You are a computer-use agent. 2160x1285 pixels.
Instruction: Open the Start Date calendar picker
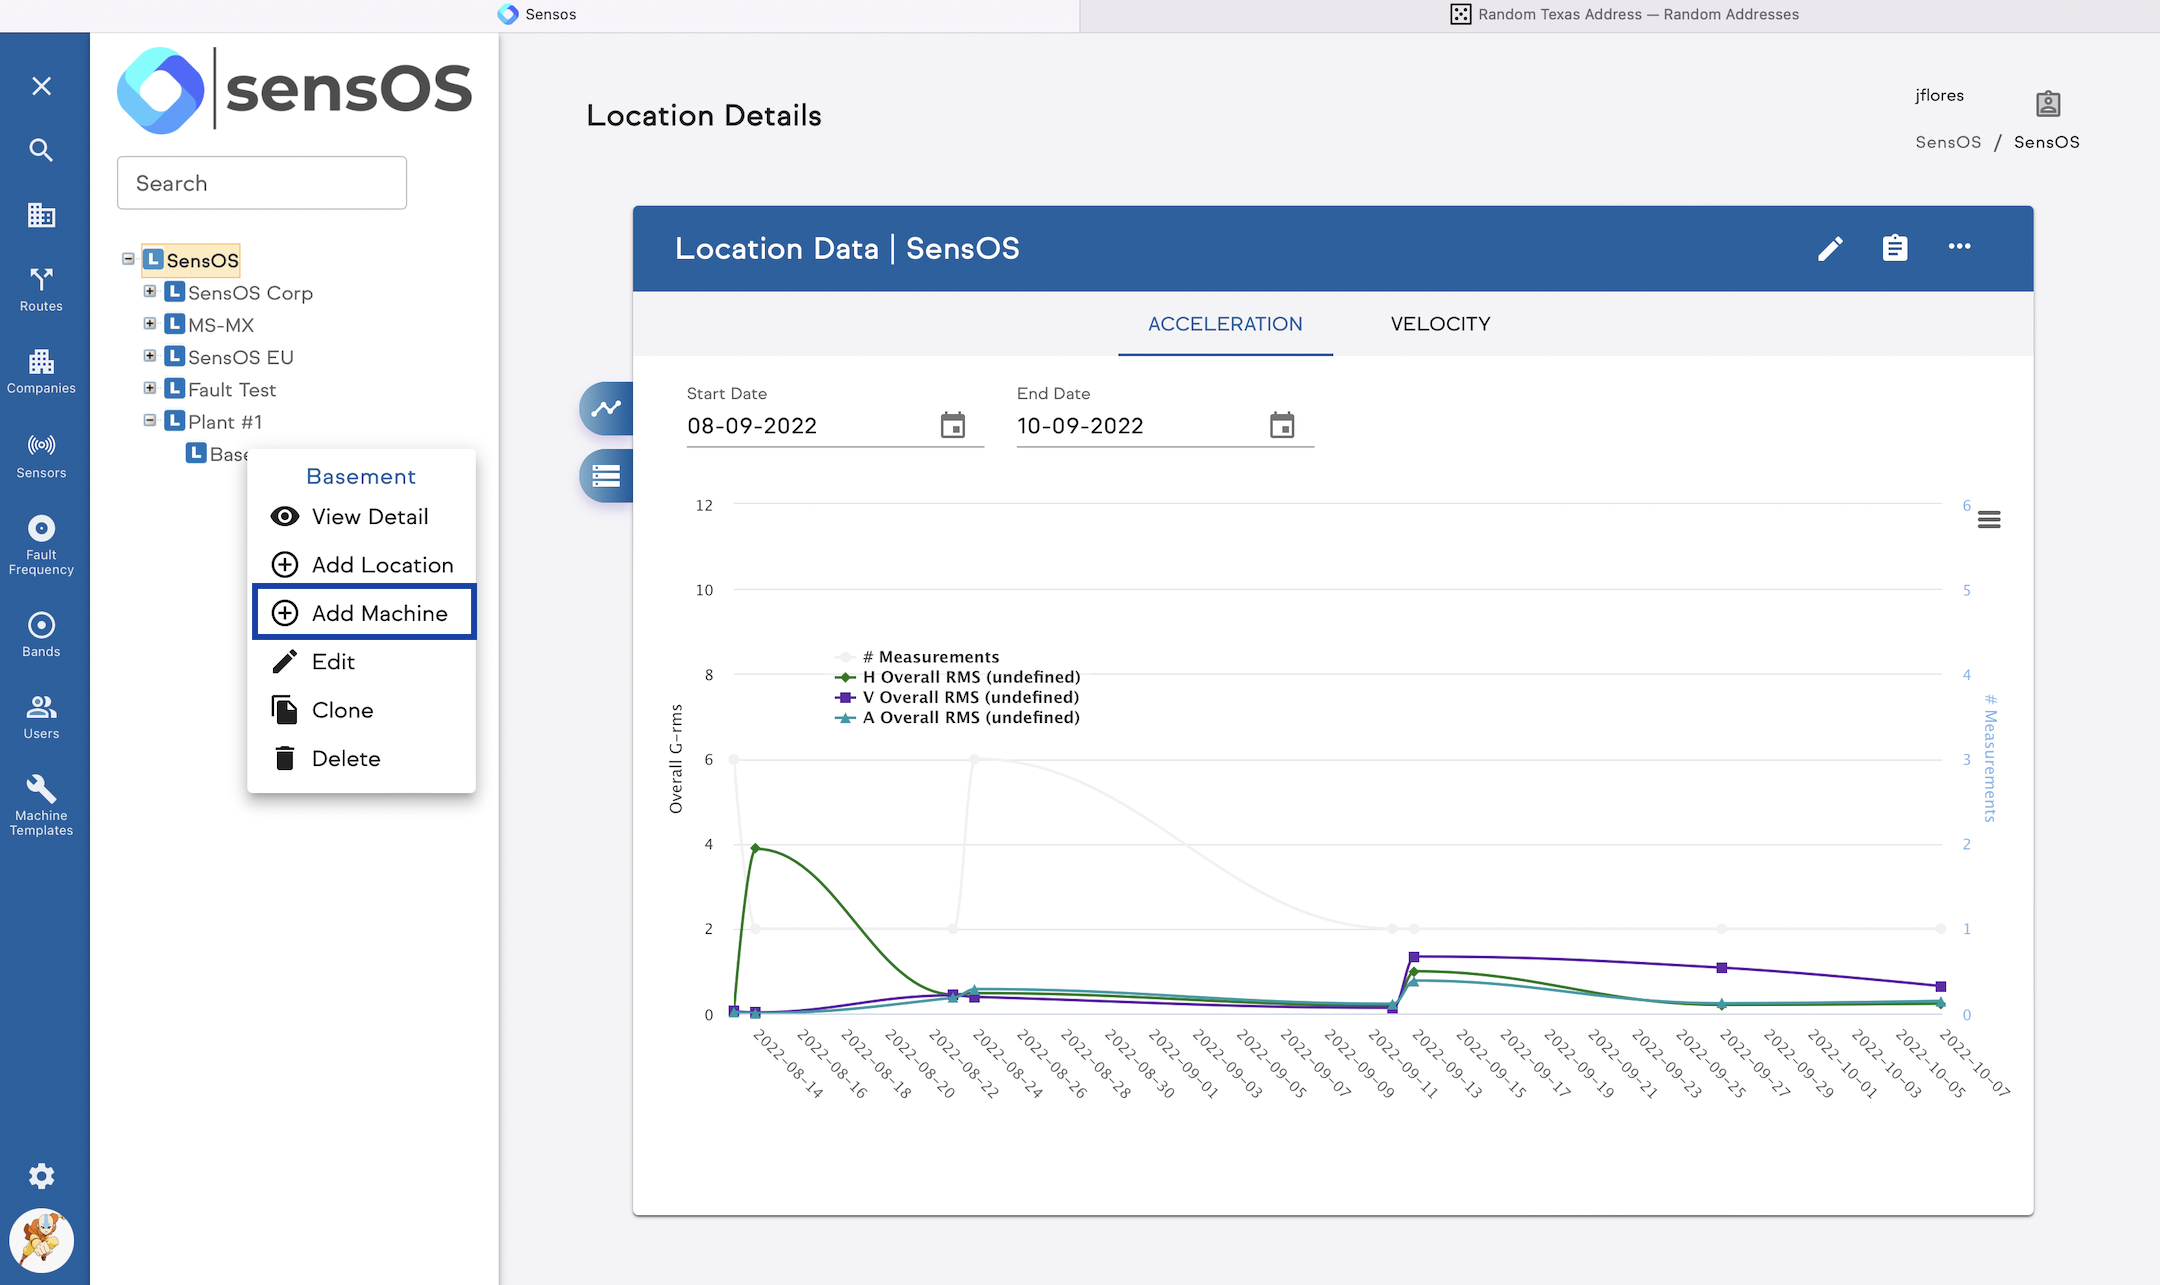(953, 425)
